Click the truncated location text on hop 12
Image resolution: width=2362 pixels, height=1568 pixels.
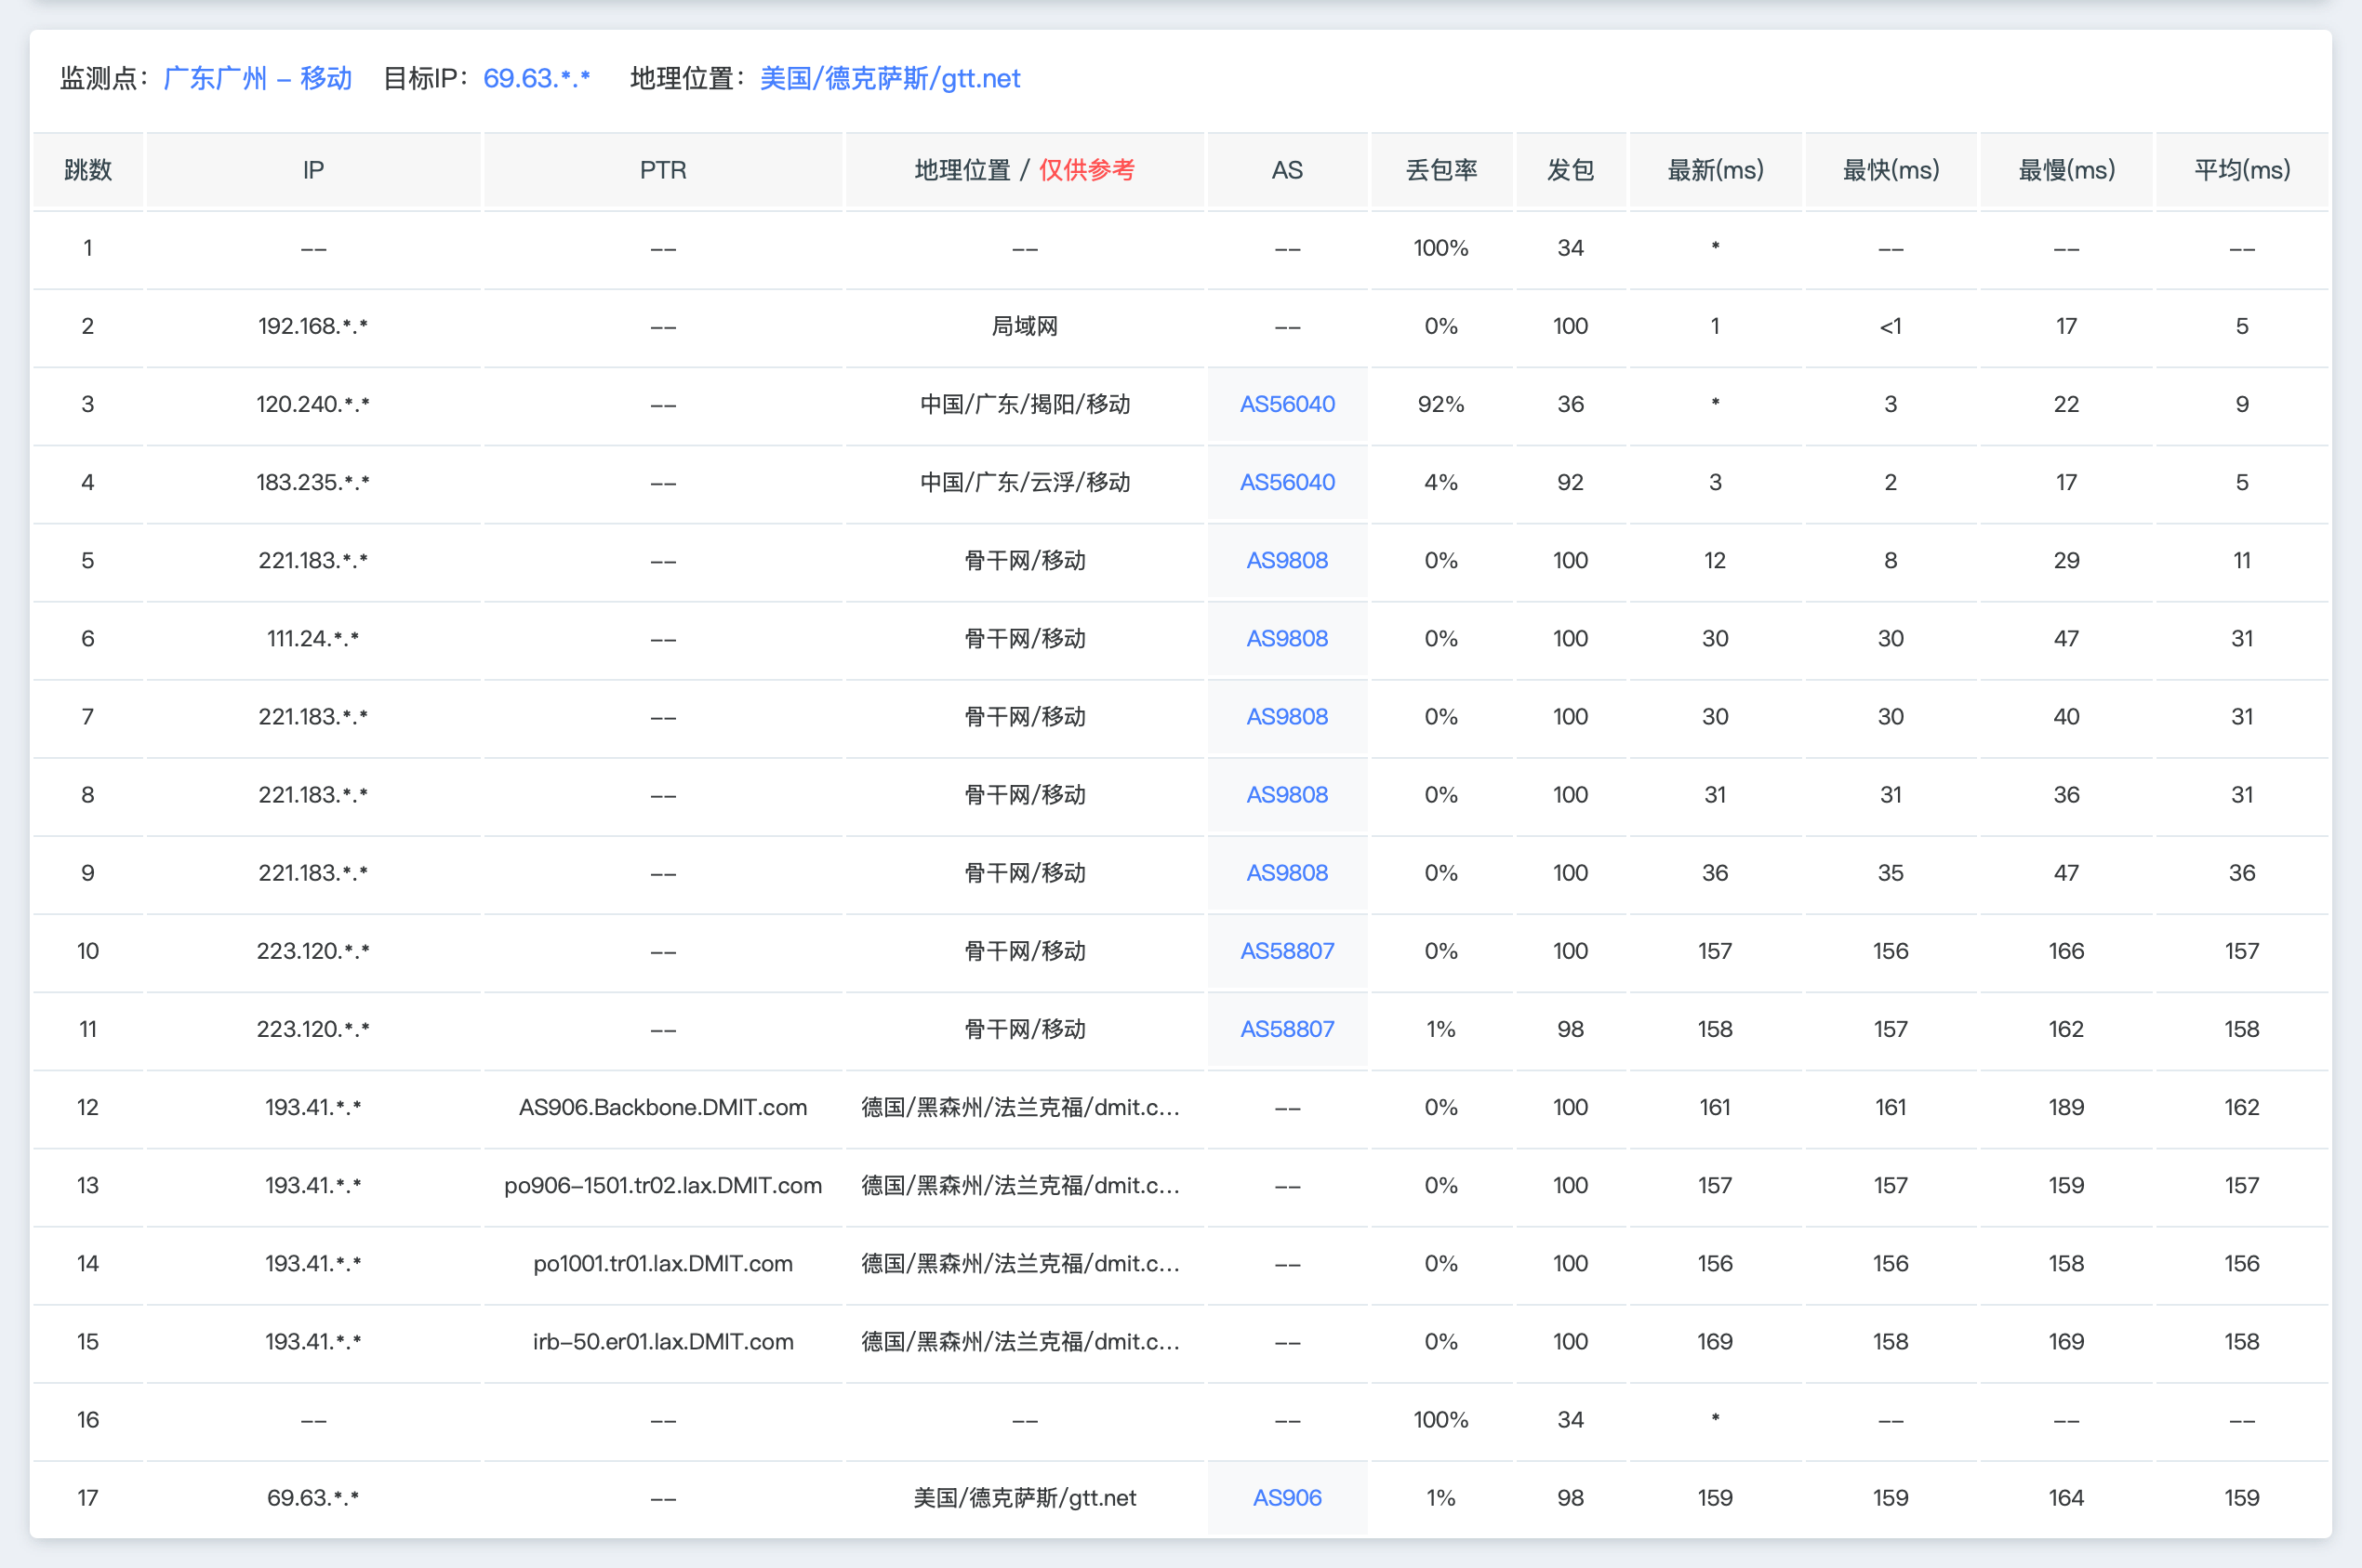click(1022, 1107)
